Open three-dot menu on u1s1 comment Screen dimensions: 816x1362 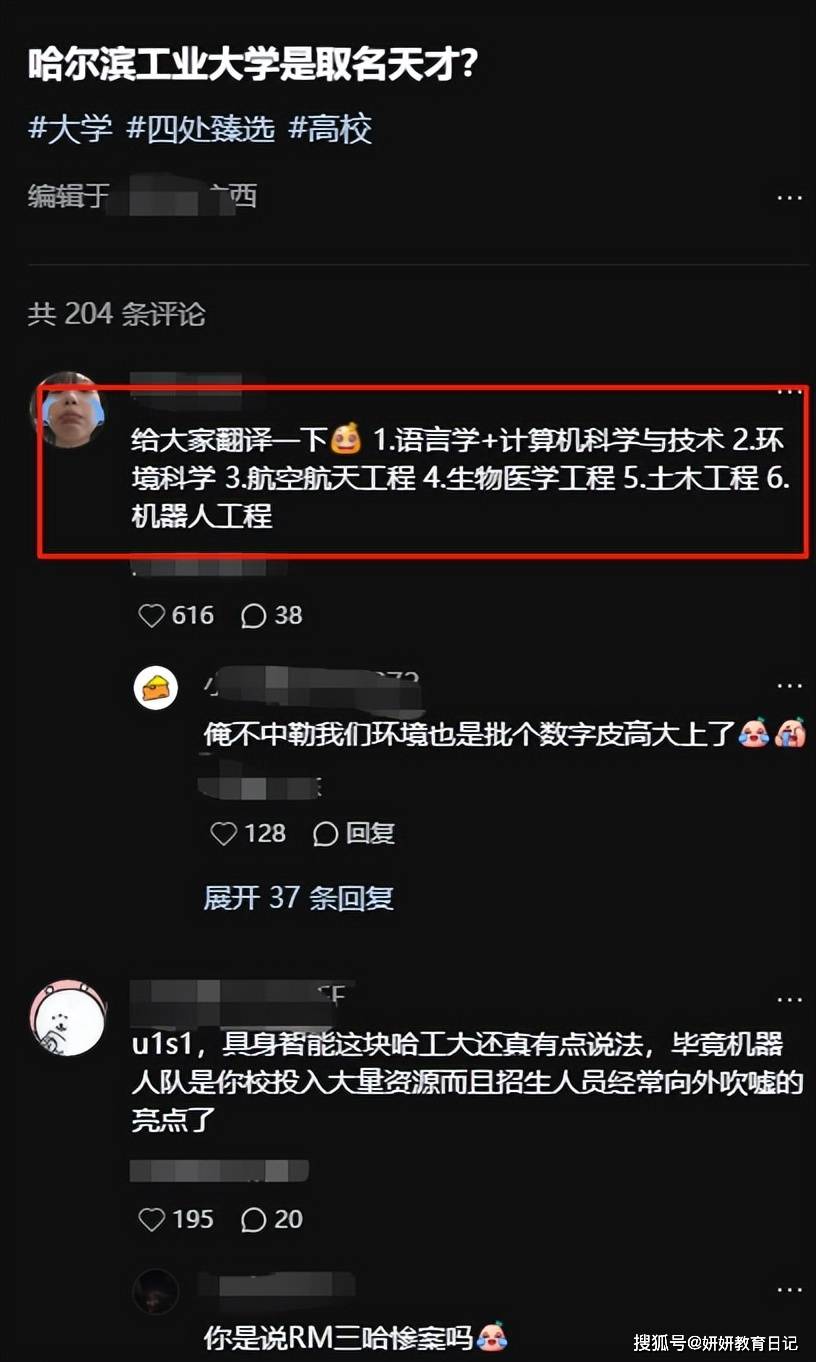click(790, 1000)
